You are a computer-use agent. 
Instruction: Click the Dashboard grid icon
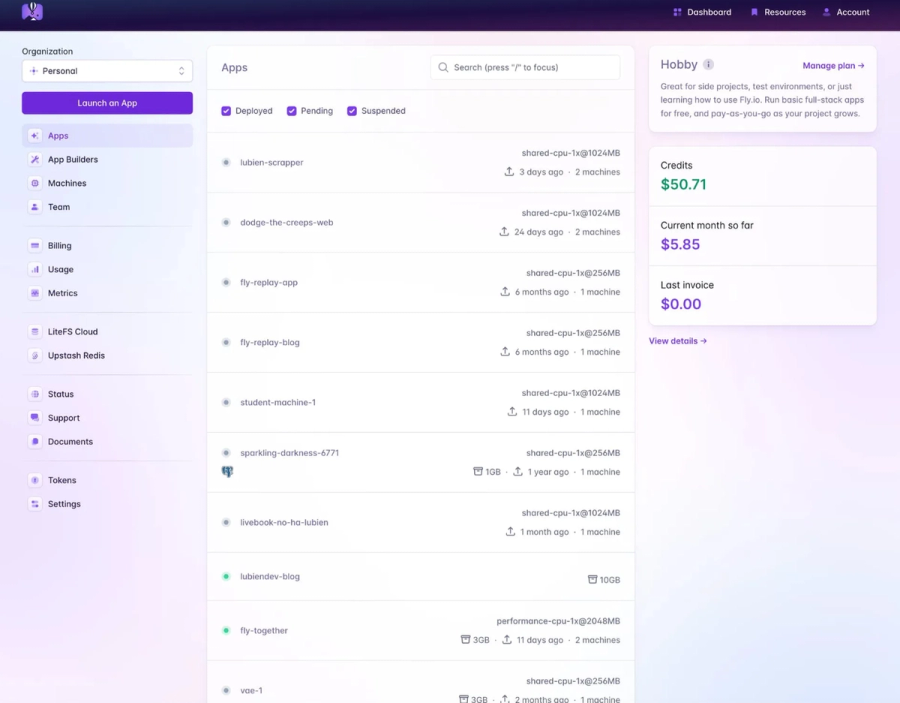pyautogui.click(x=677, y=12)
